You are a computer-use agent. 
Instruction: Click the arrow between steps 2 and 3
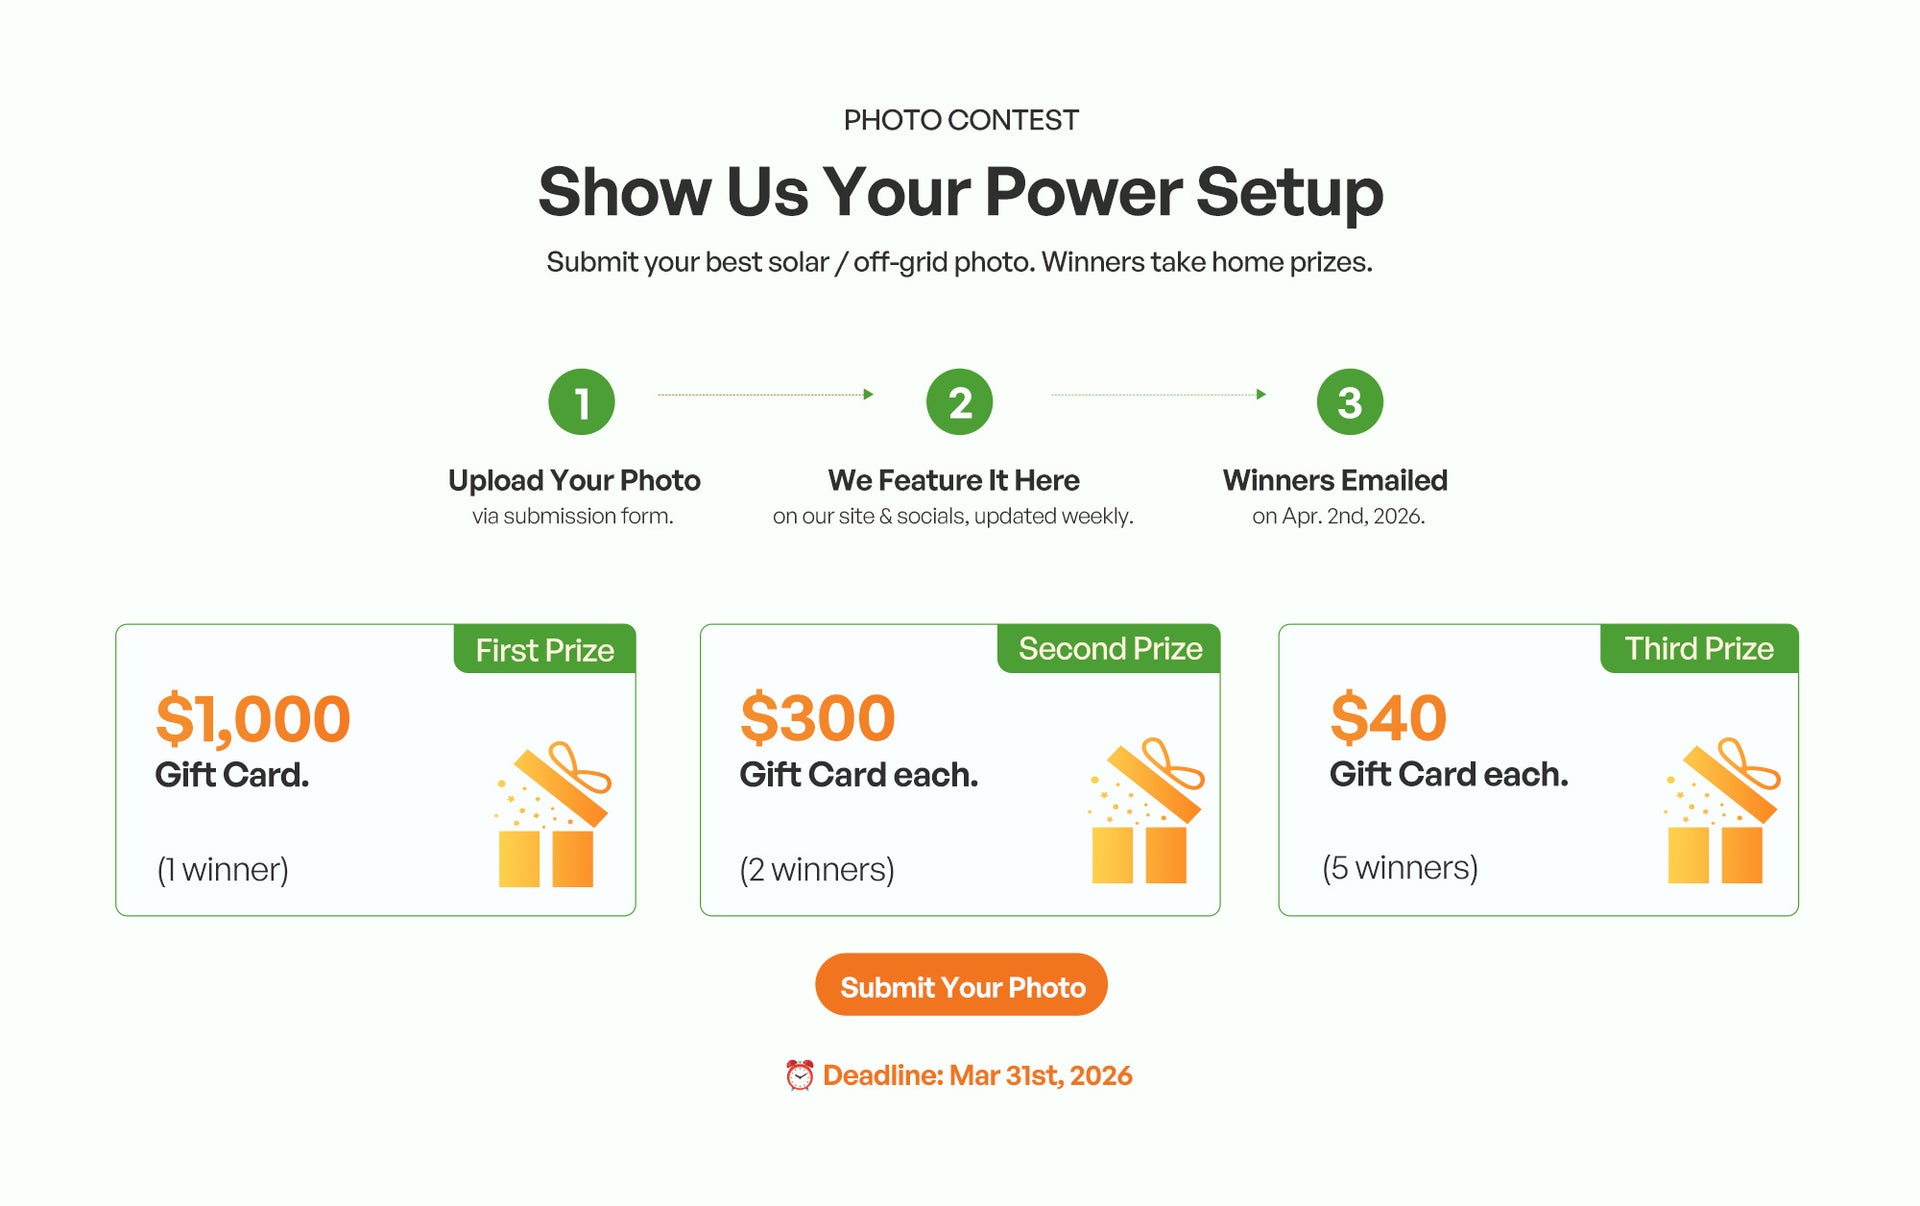(1158, 395)
